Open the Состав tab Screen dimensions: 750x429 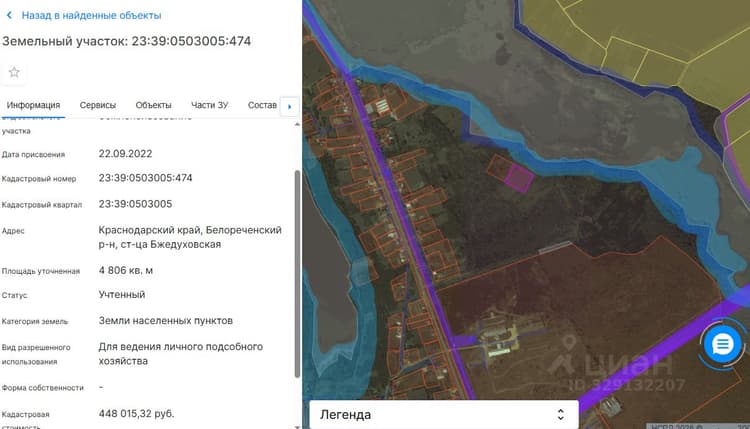(262, 105)
